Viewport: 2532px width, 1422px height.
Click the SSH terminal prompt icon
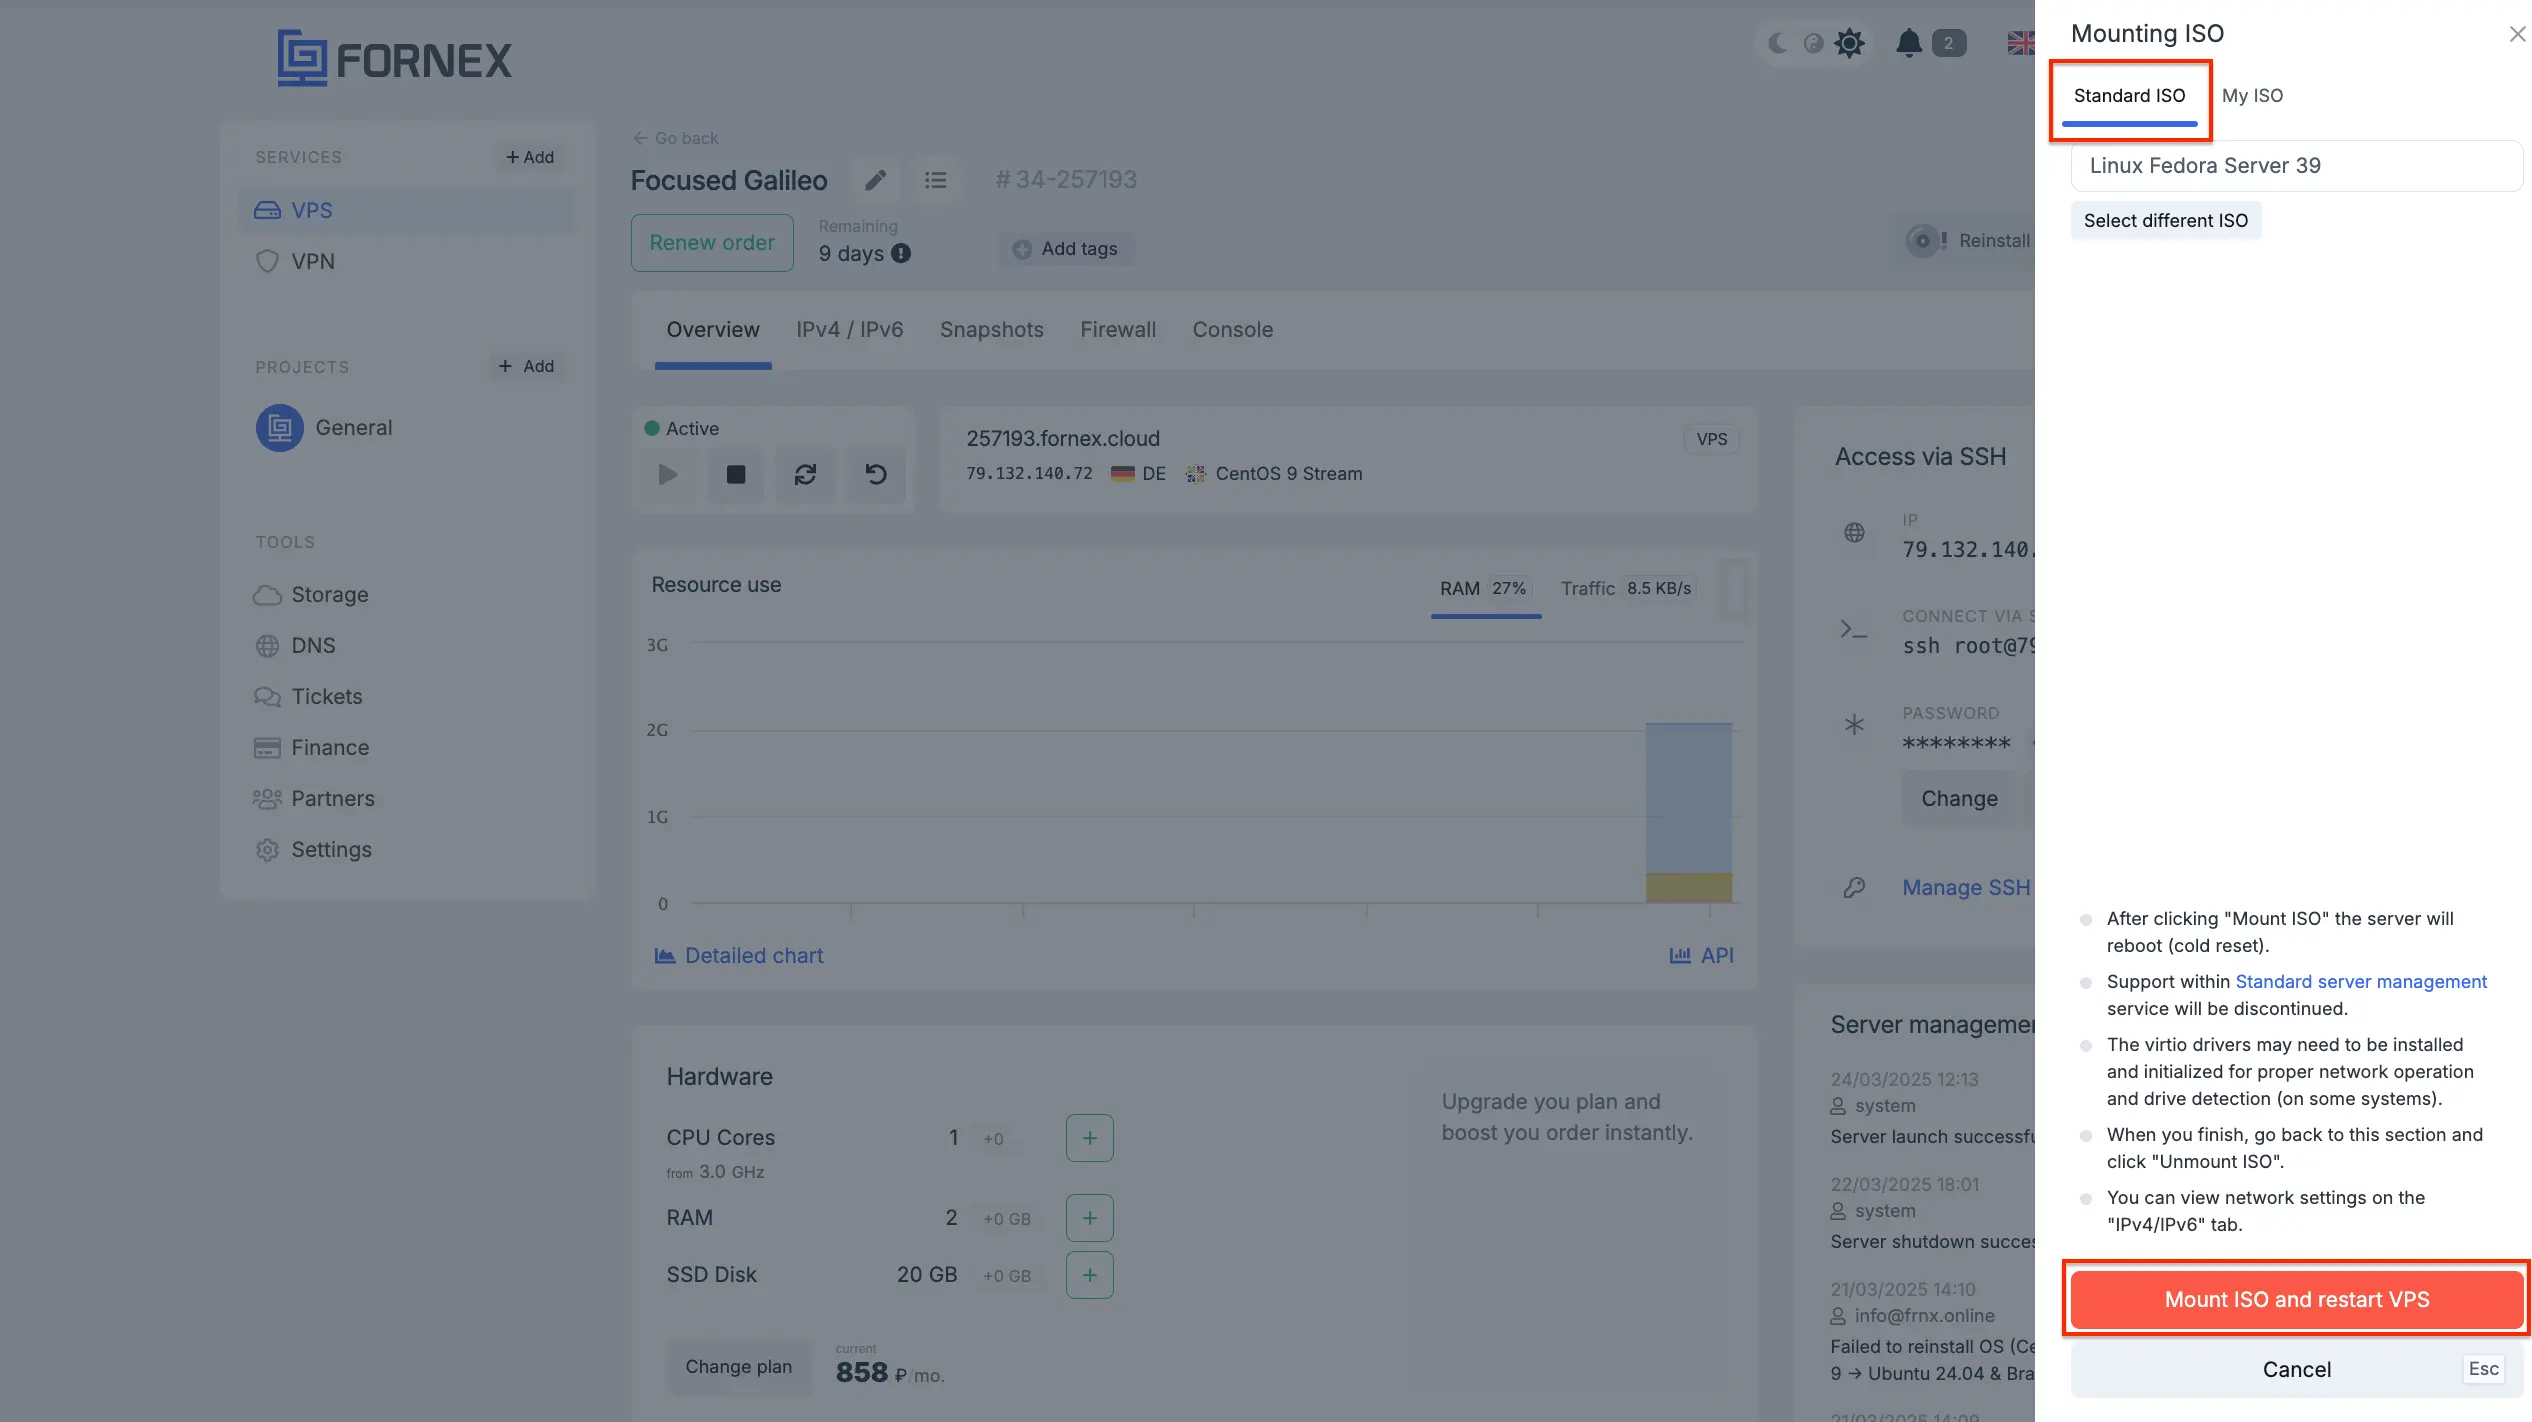(1854, 630)
